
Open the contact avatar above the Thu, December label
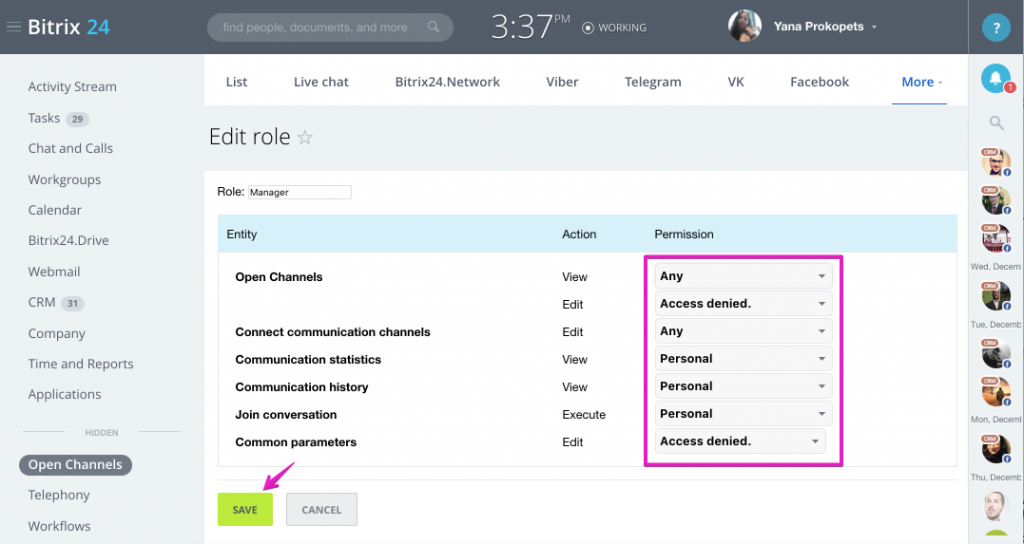(995, 449)
